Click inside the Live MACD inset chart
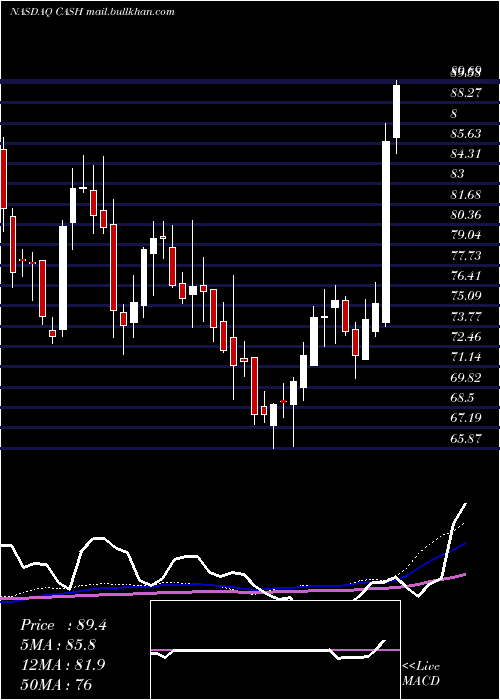Screen dimensions: 500x700 tap(275, 650)
